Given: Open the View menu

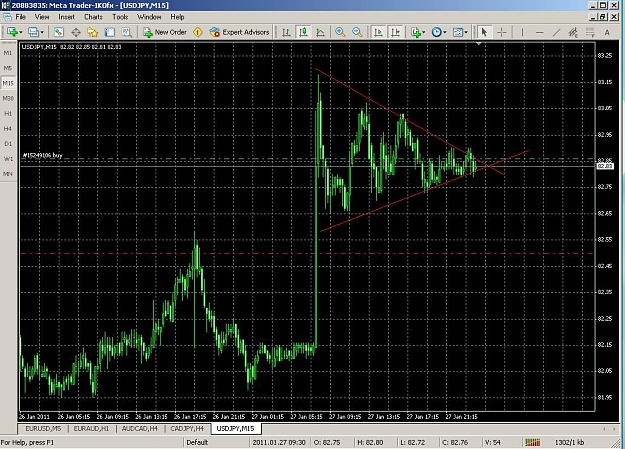Looking at the screenshot, I should coord(42,17).
